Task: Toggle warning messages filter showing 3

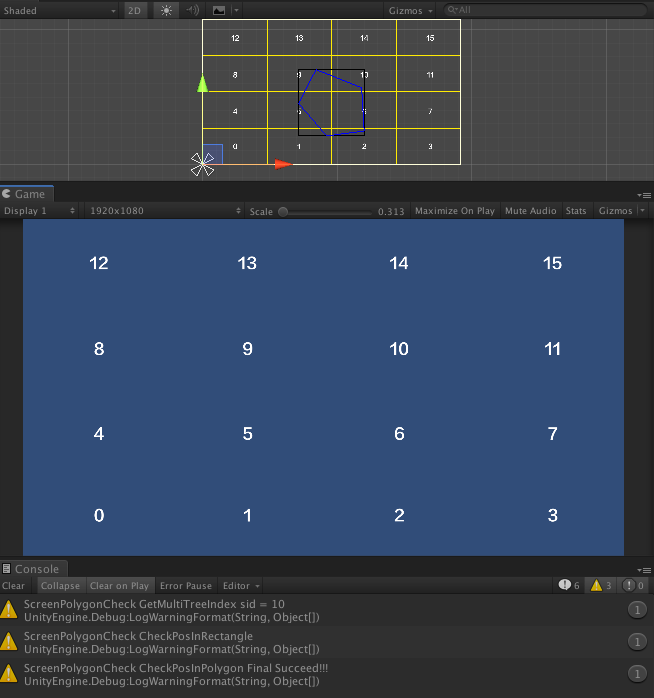Action: [x=602, y=585]
